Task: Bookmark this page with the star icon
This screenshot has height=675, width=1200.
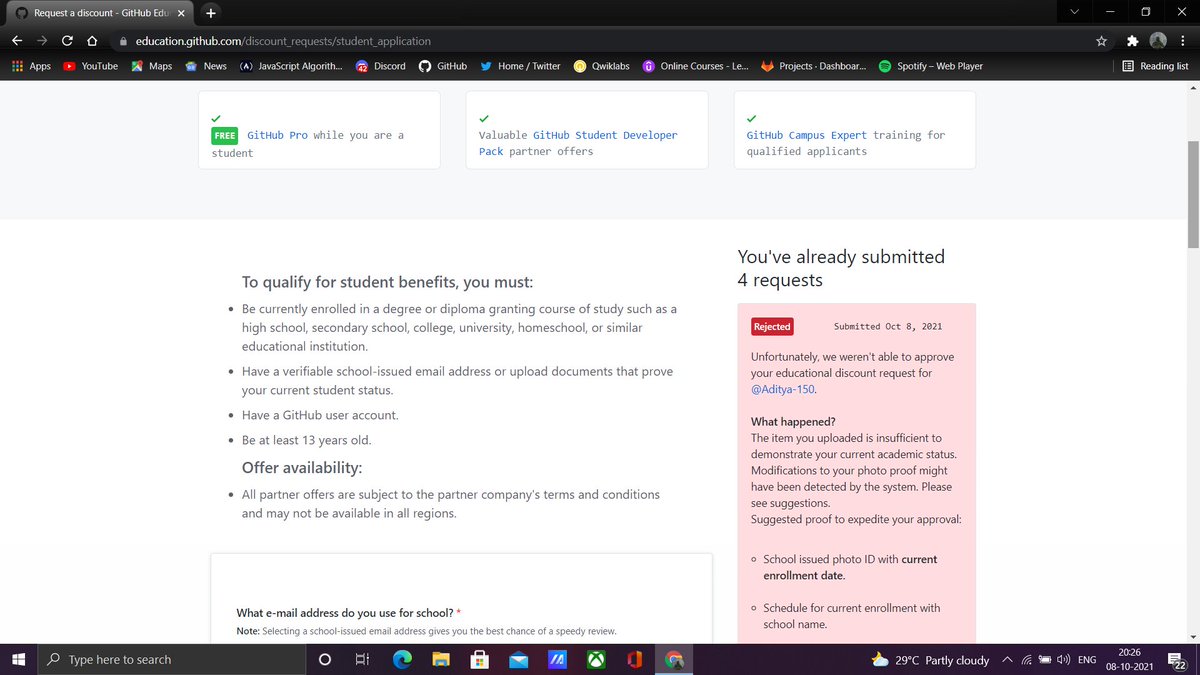Action: pos(1101,41)
